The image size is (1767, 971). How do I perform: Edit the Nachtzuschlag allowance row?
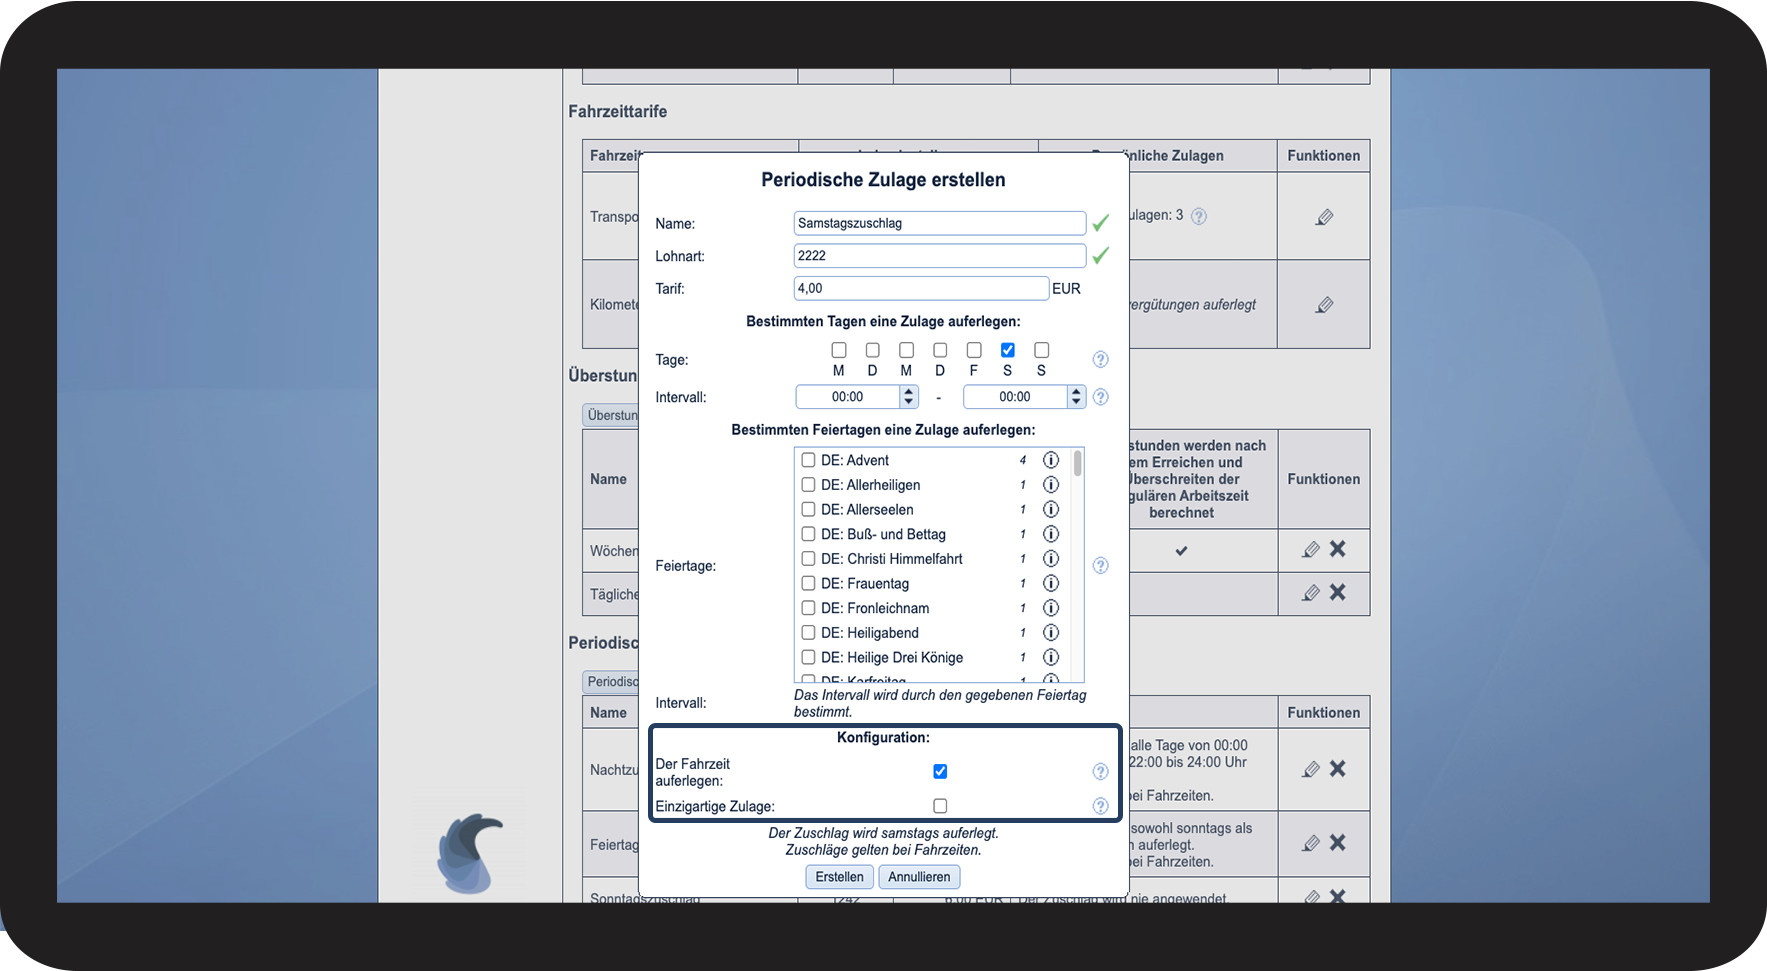tap(1311, 769)
